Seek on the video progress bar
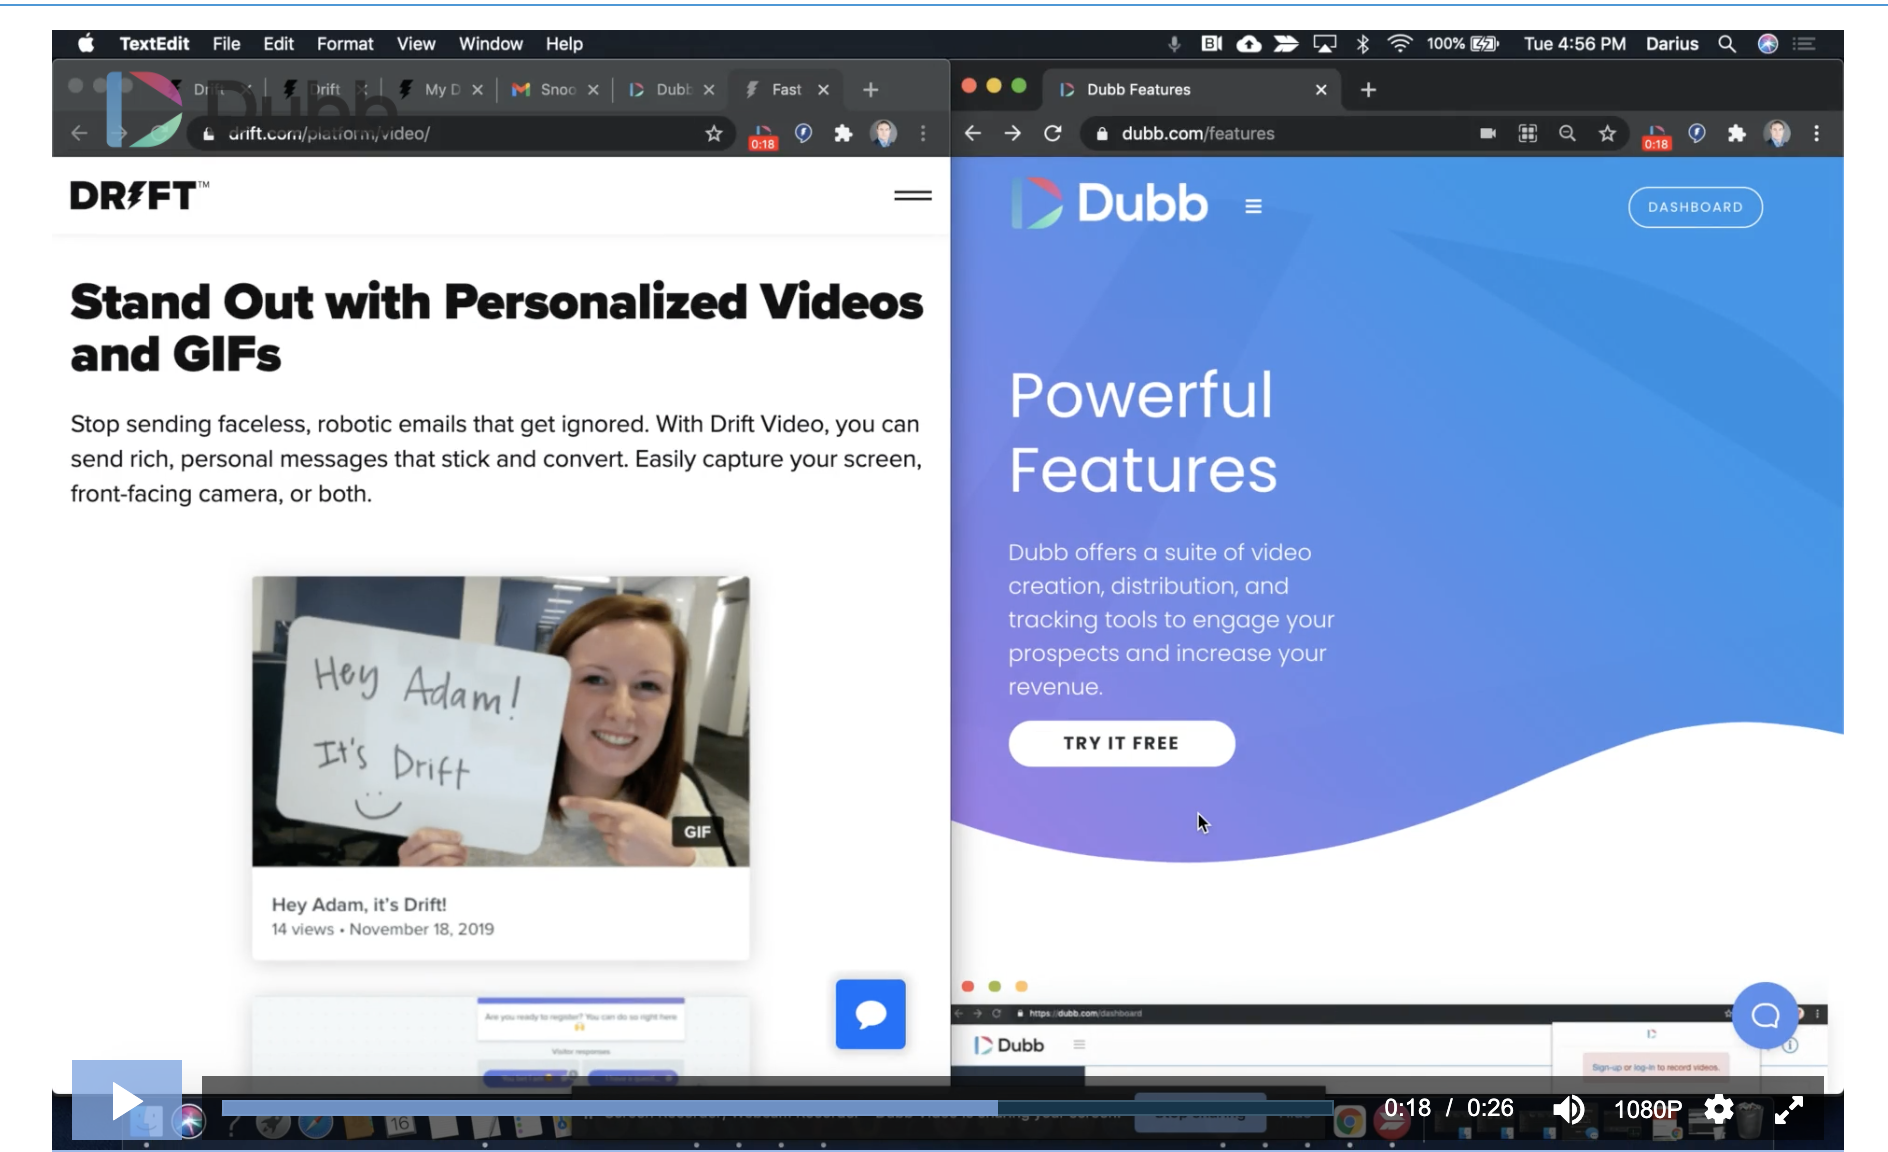1888x1152 pixels. (776, 1107)
